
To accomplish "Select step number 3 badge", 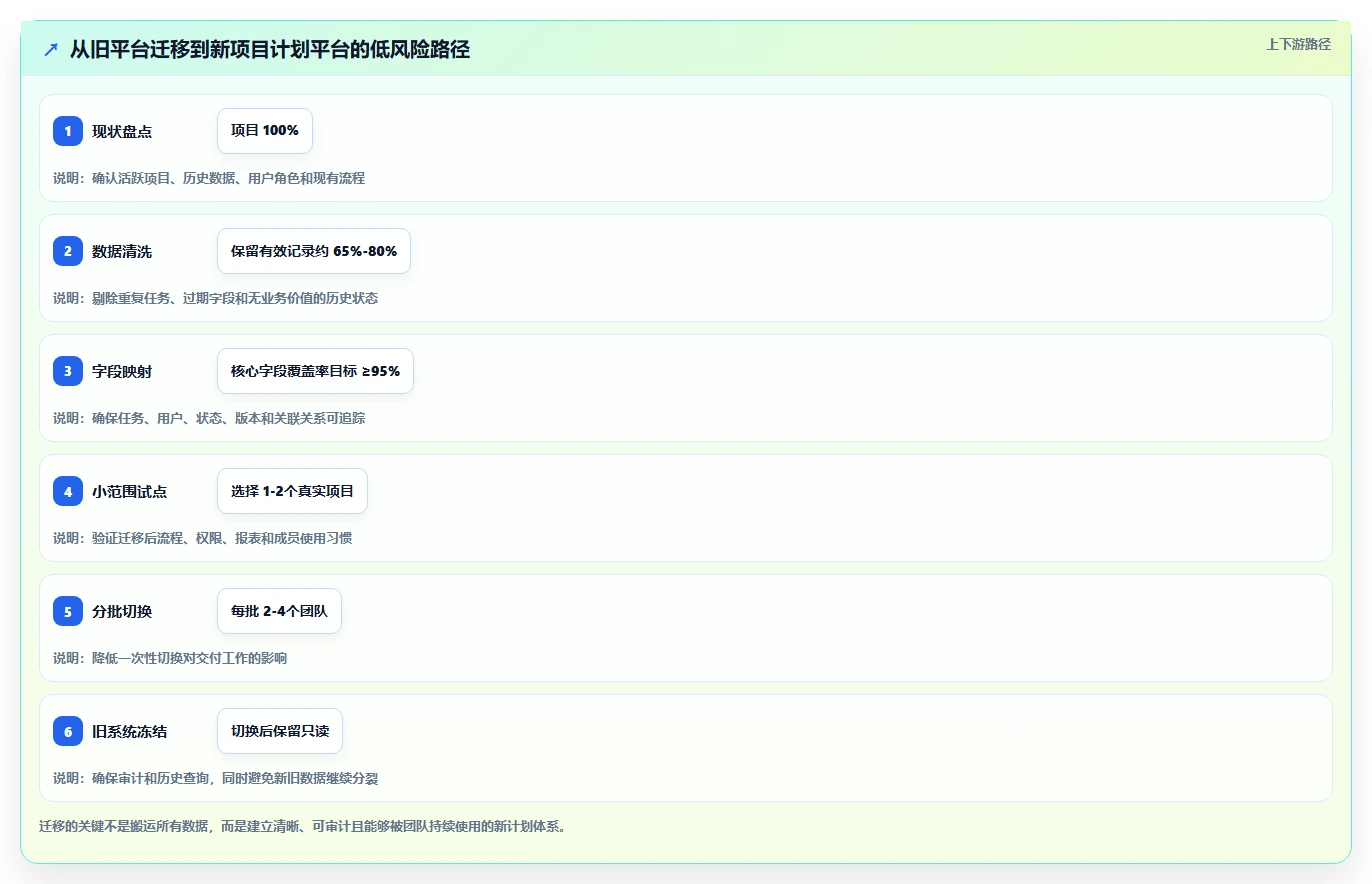I will point(68,371).
